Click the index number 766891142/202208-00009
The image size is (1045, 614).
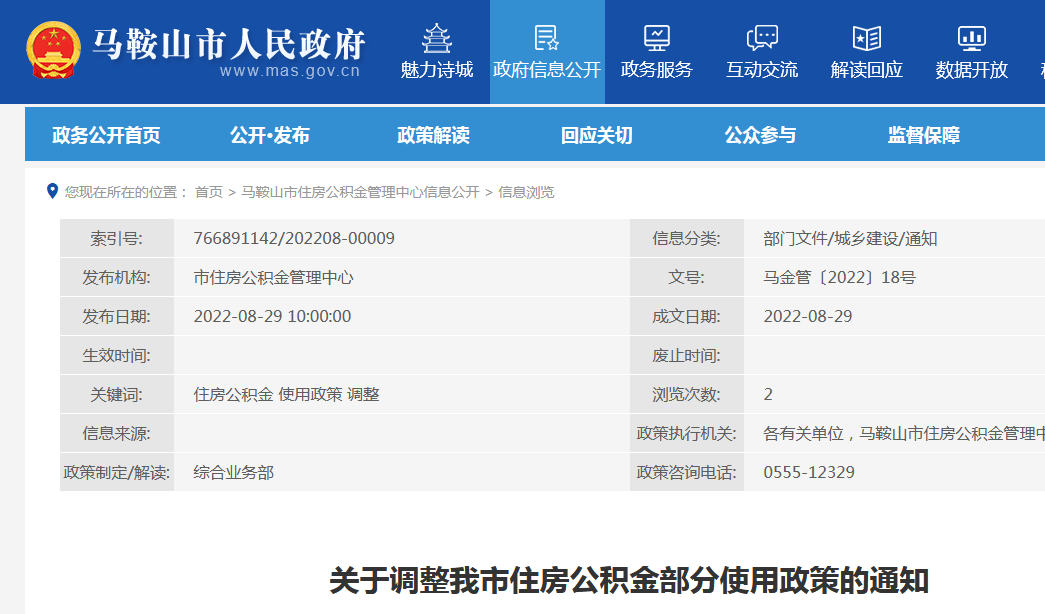coord(294,238)
